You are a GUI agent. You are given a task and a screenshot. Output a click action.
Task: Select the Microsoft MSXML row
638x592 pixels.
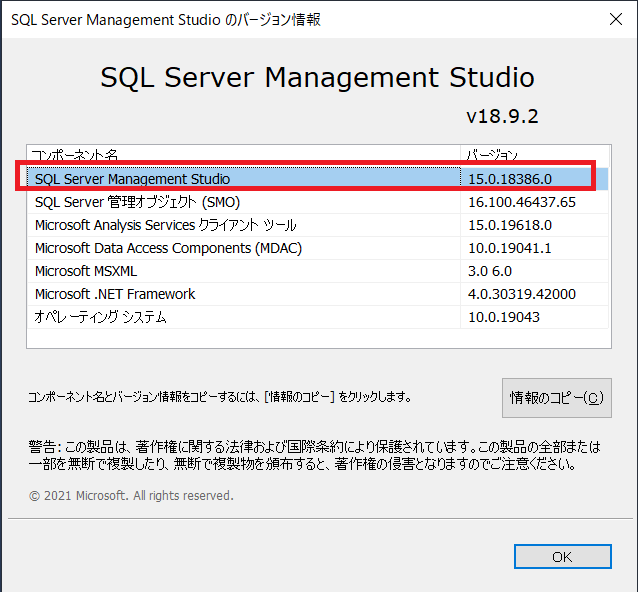pyautogui.click(x=318, y=271)
